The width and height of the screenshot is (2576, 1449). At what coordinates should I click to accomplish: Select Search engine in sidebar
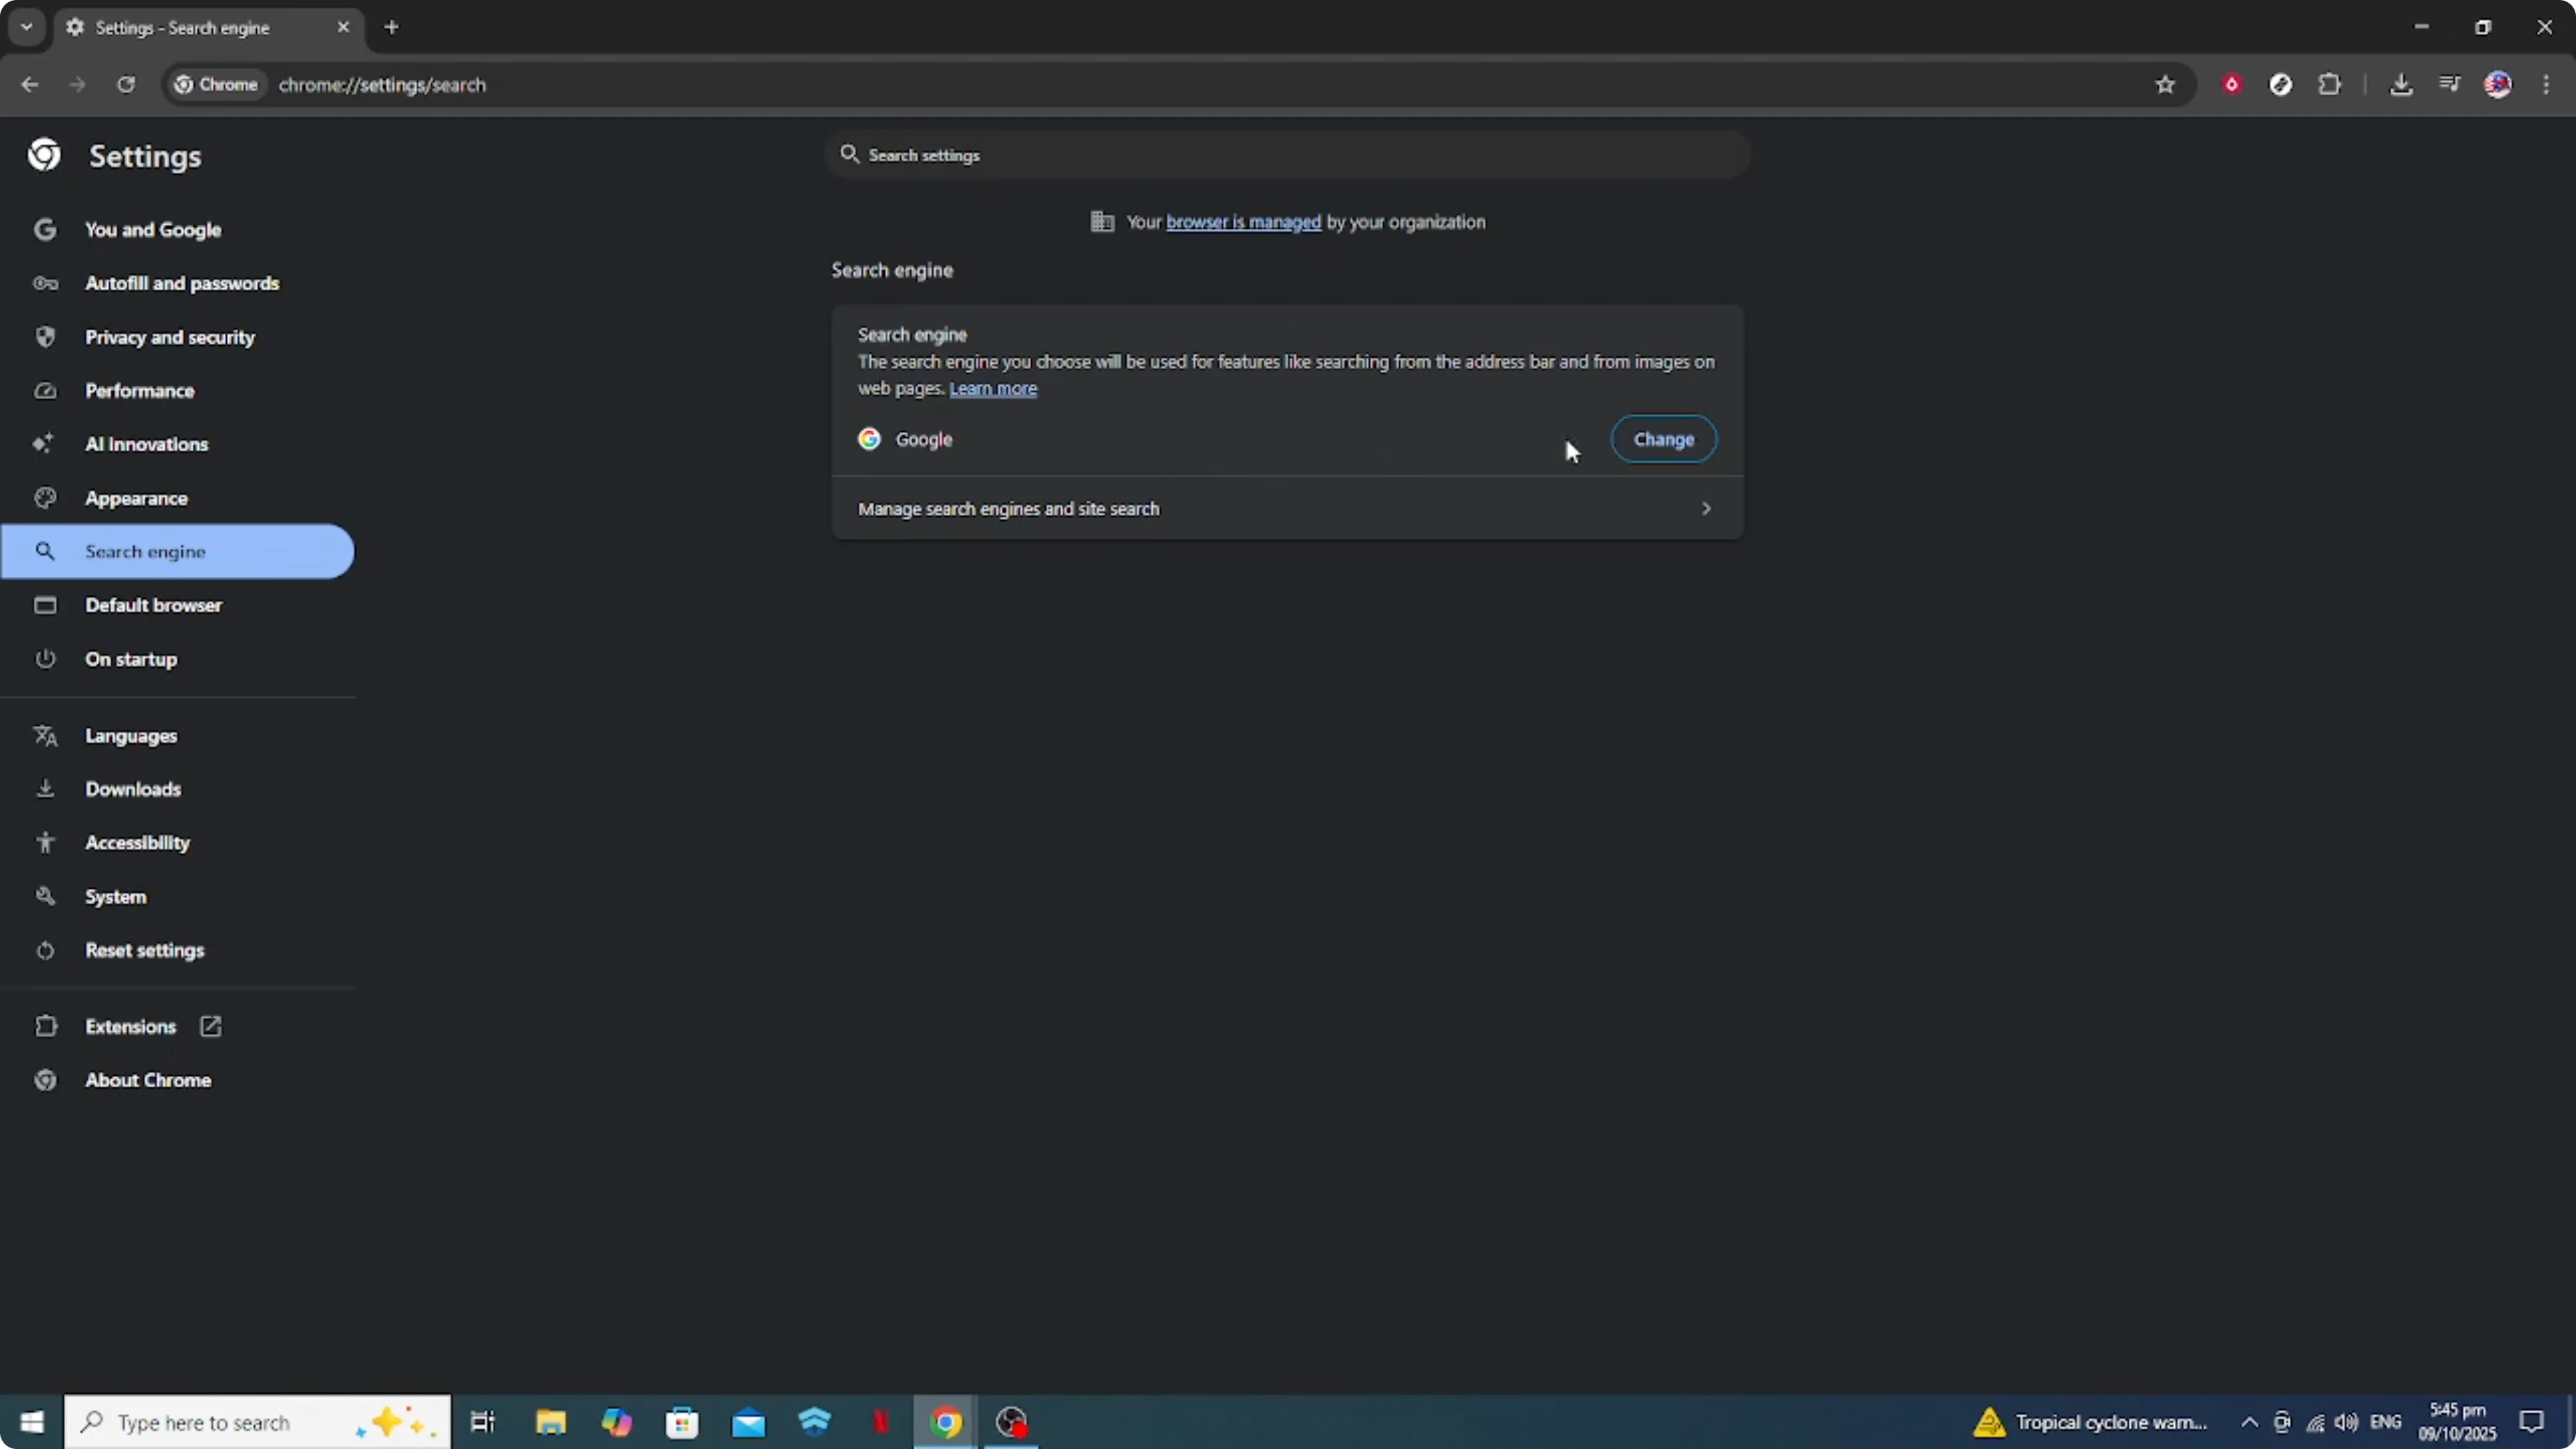click(x=178, y=551)
